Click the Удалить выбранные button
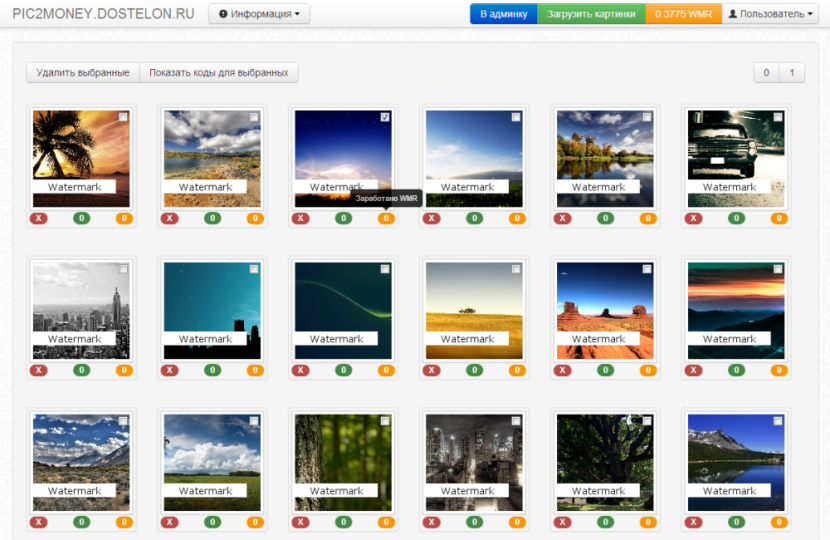 [x=83, y=73]
